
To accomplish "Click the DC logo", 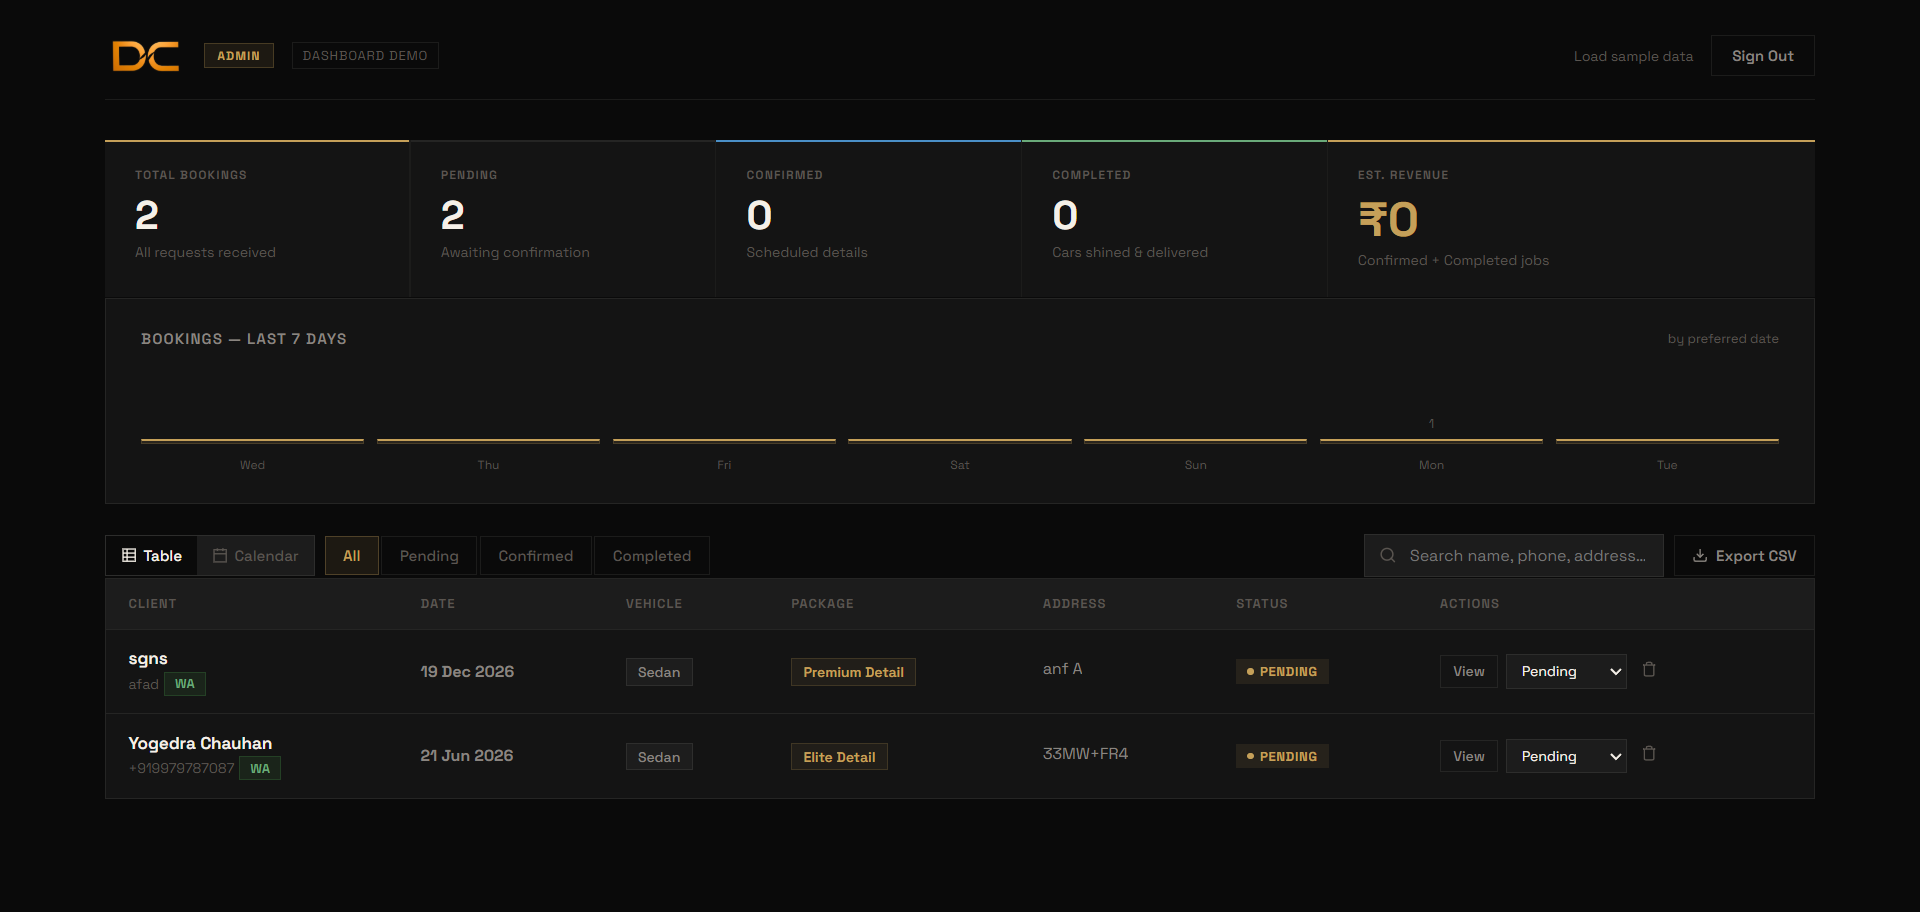I will click(x=146, y=56).
